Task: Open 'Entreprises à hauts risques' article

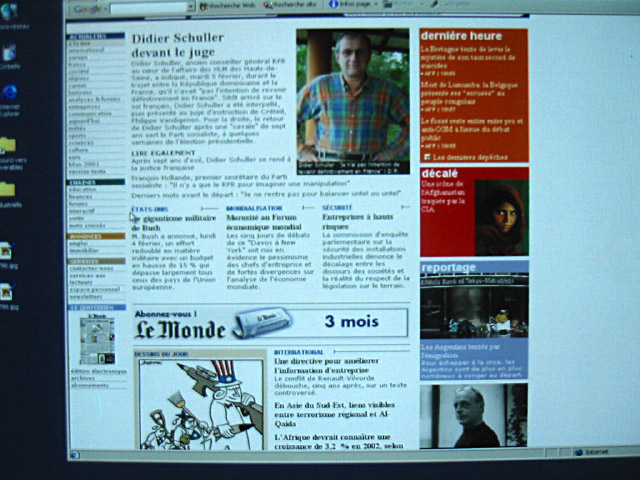Action: [358, 222]
